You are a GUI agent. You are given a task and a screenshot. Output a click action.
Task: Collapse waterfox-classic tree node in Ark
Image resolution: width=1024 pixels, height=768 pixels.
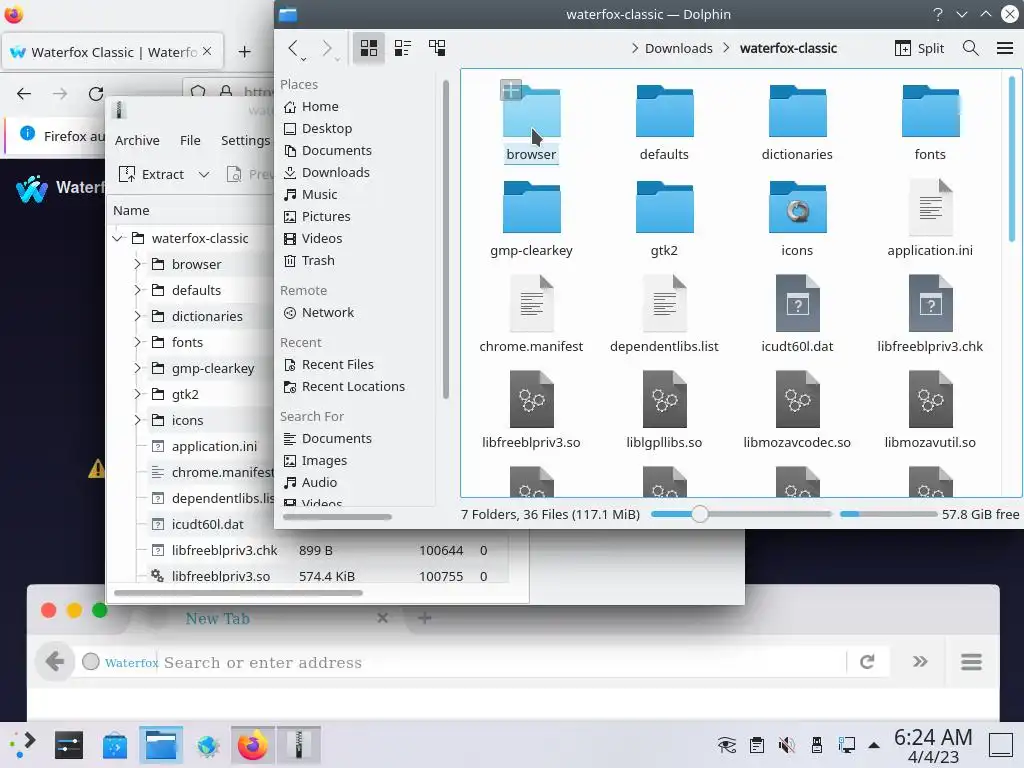[118, 238]
